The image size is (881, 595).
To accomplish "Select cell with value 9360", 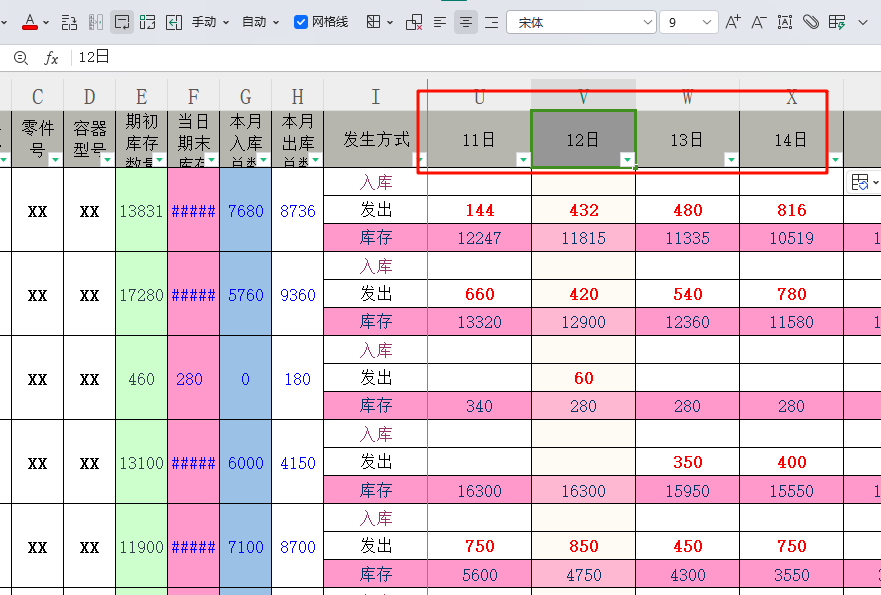I will pyautogui.click(x=298, y=294).
